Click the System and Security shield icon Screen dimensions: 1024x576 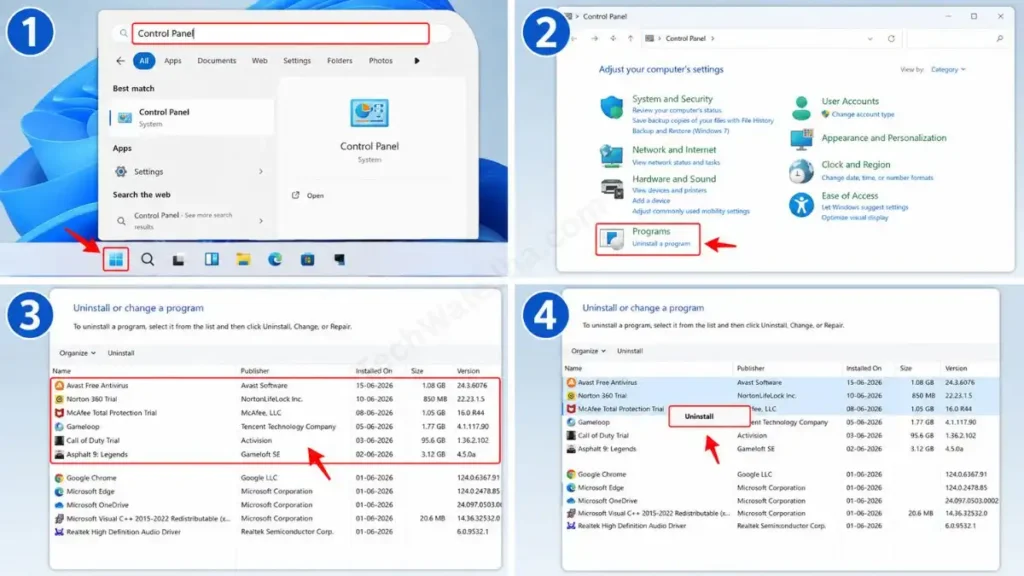(612, 106)
